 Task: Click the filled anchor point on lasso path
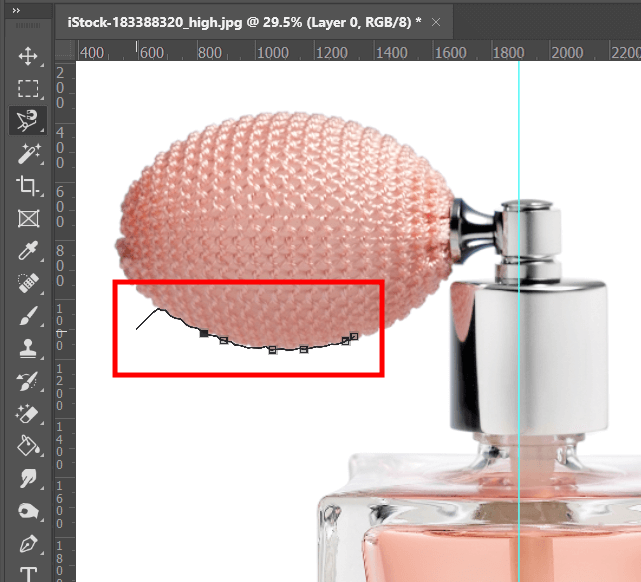pos(204,334)
